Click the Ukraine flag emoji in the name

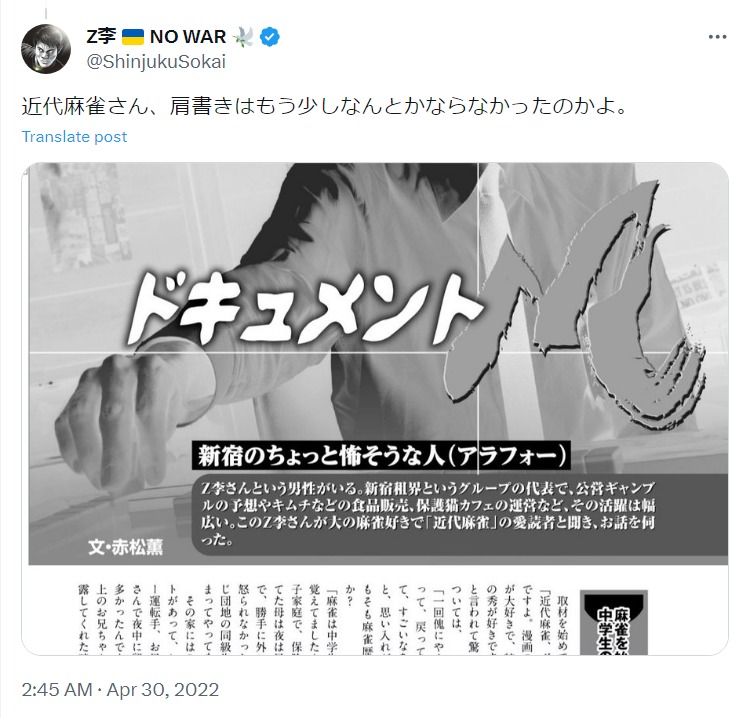tap(133, 37)
